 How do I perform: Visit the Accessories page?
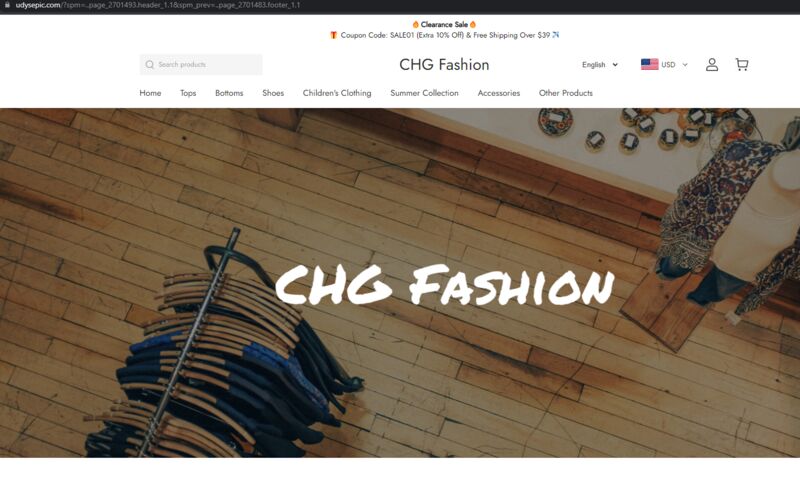click(x=499, y=93)
